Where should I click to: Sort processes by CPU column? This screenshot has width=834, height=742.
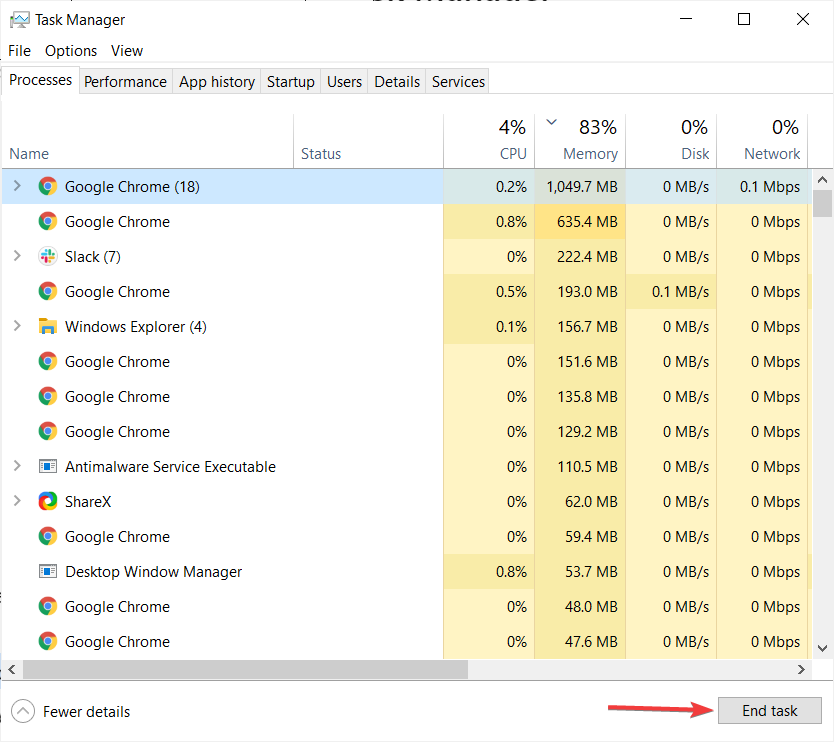coord(489,141)
